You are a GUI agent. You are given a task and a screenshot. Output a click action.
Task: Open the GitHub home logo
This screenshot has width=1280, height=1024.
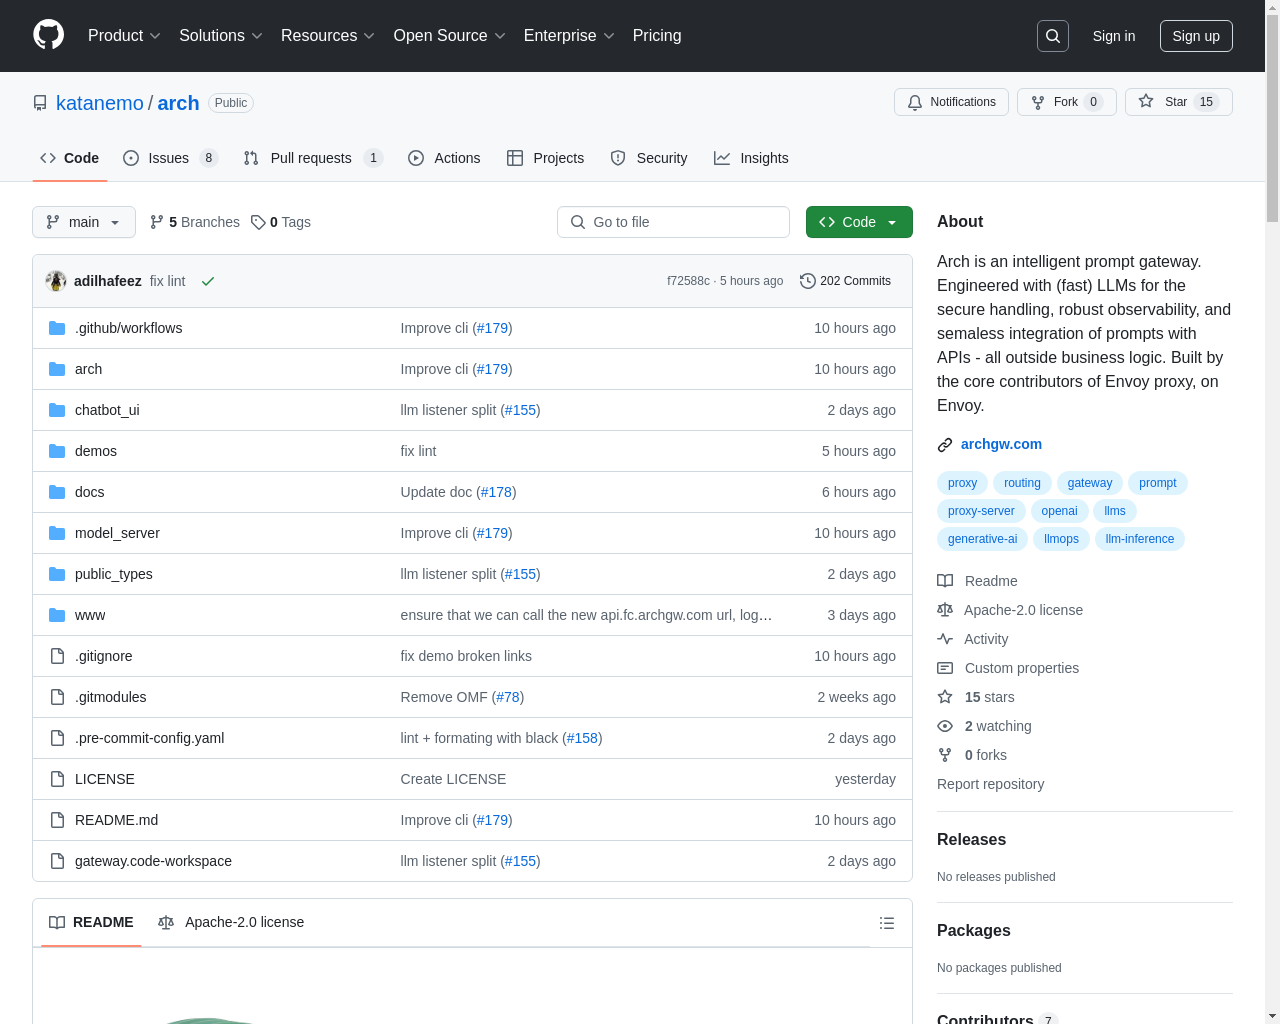tap(49, 35)
